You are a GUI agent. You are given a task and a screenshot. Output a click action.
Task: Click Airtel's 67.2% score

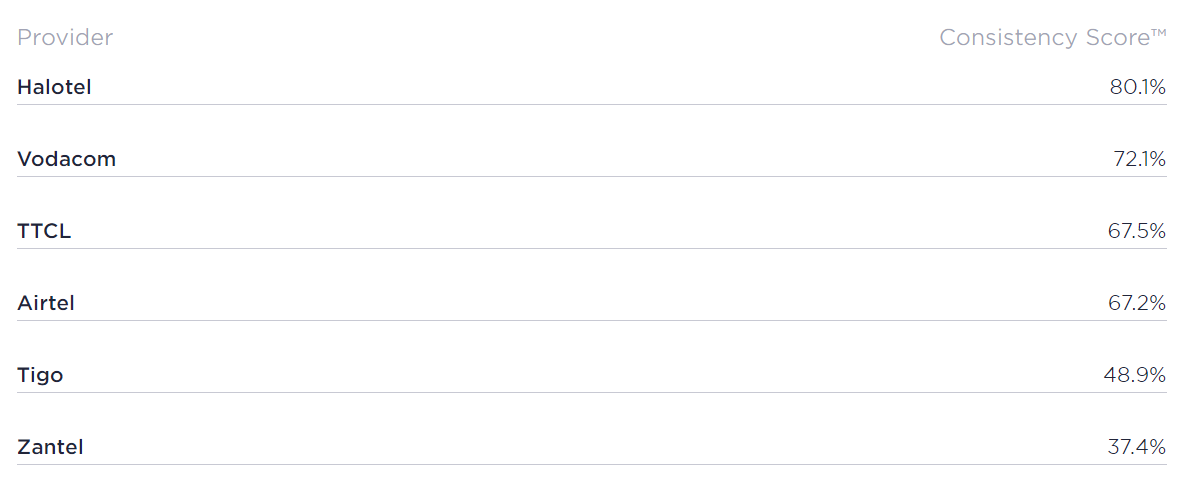[1137, 303]
